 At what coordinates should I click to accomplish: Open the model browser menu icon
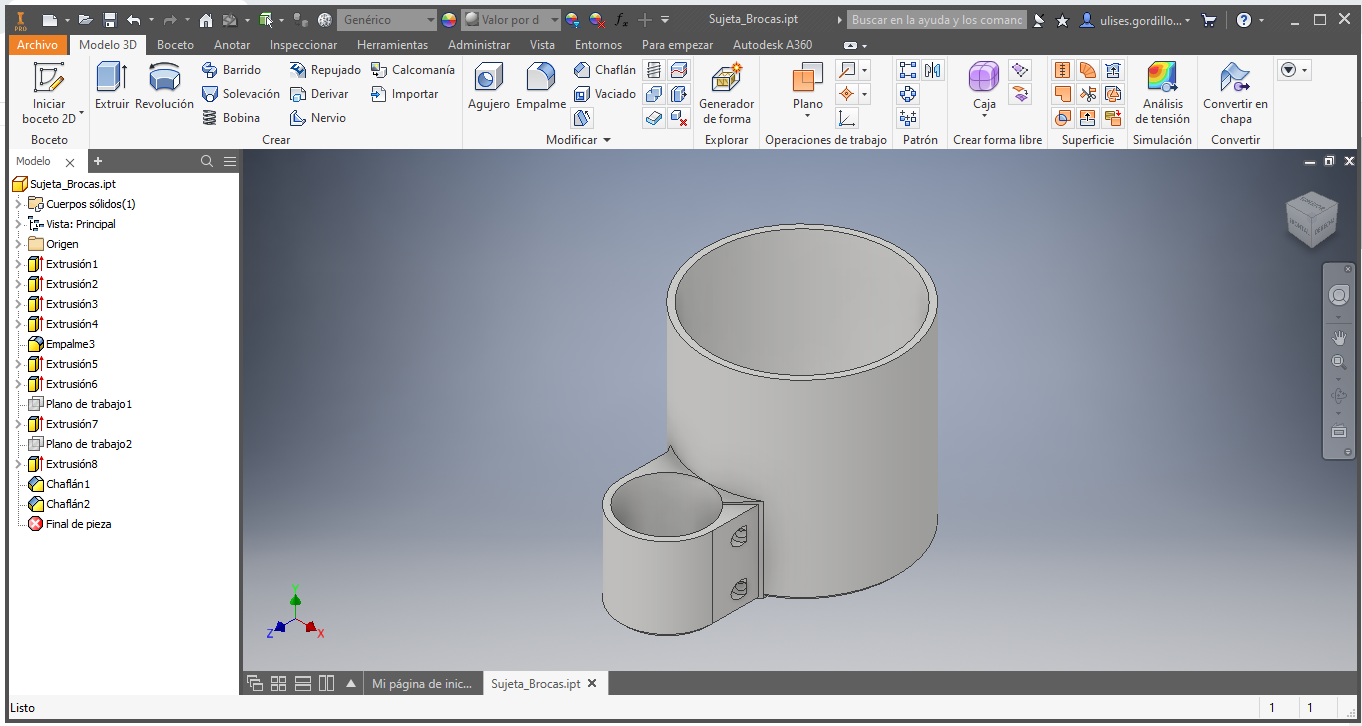click(x=230, y=161)
